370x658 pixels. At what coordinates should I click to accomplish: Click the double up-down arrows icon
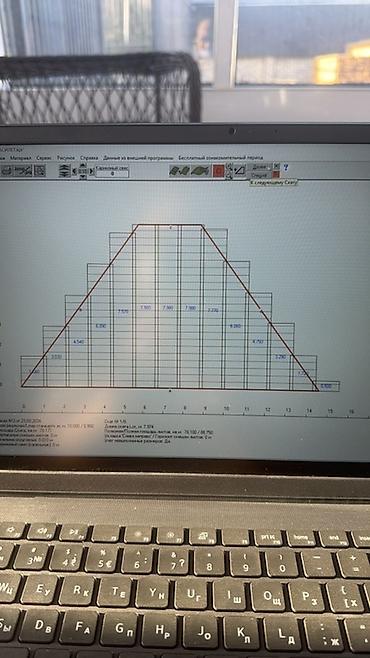pos(64,171)
